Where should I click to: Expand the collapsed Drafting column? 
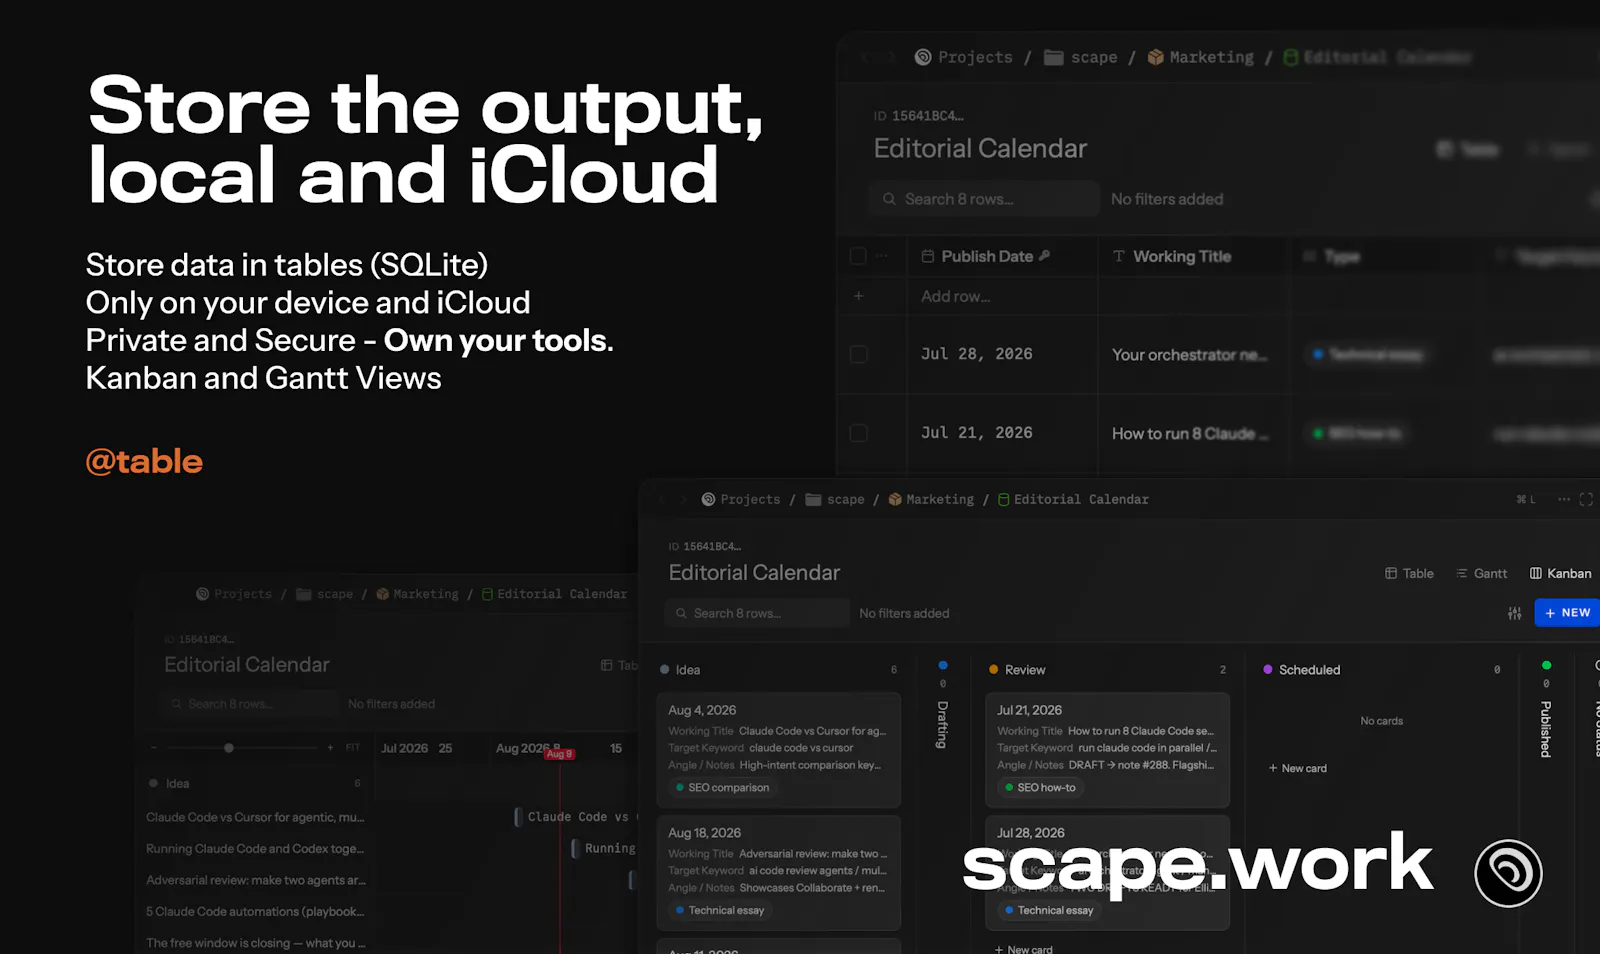coord(942,724)
